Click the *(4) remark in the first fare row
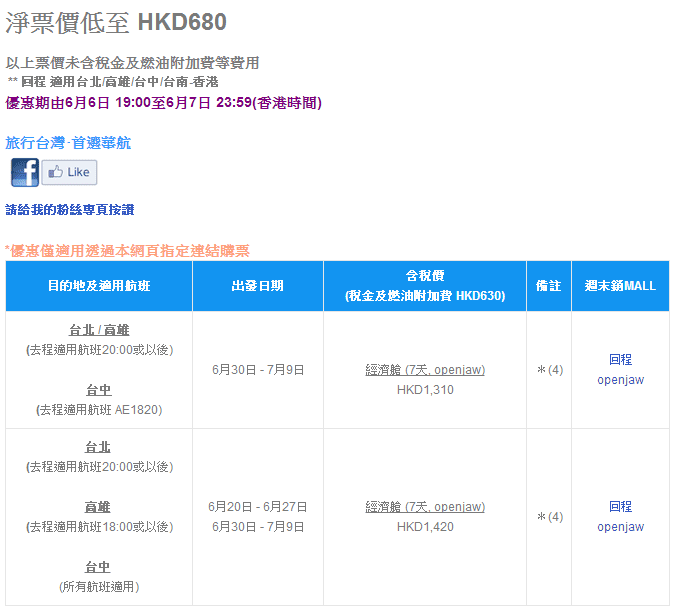The height and width of the screenshot is (608, 676). 549,370
